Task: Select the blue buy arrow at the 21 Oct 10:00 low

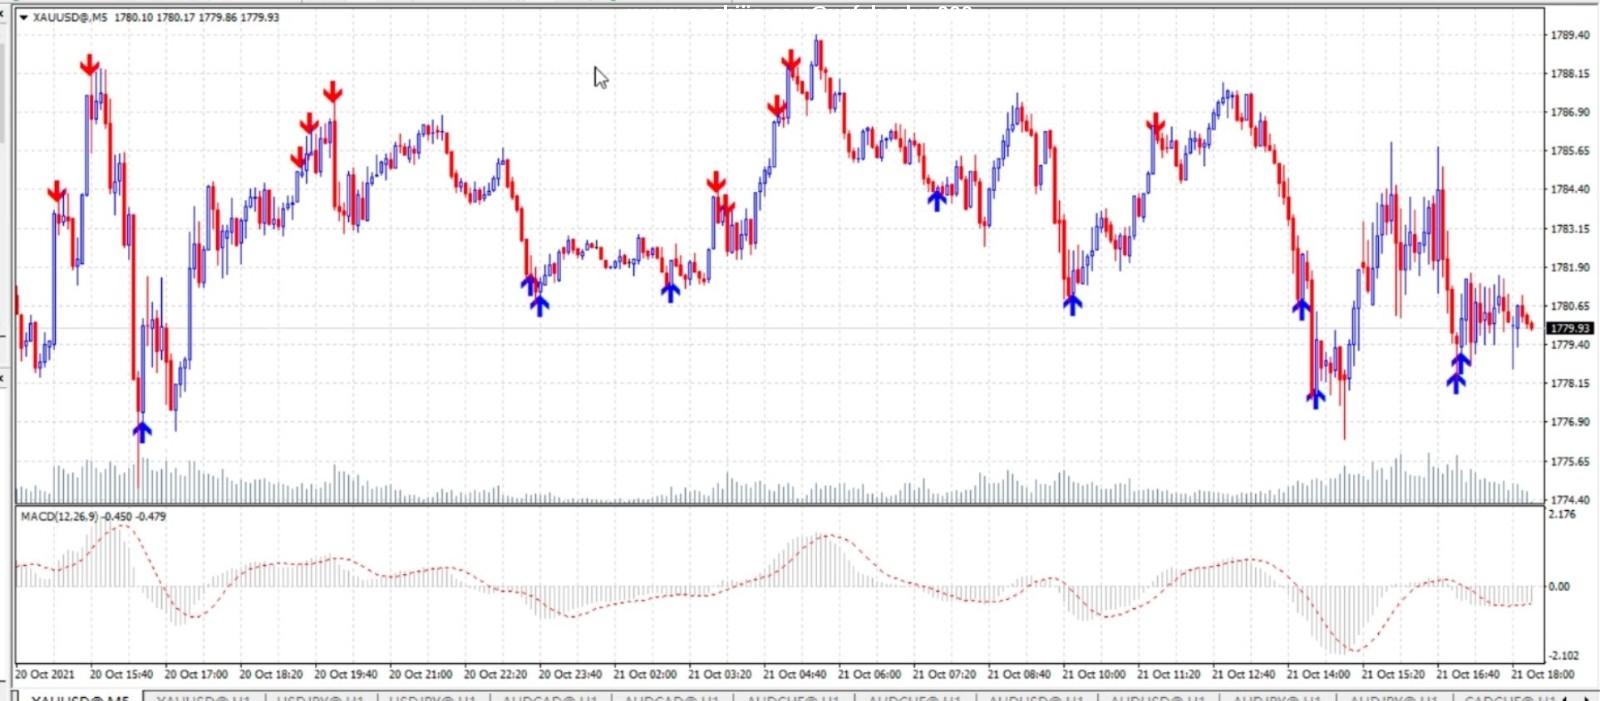Action: pyautogui.click(x=1072, y=304)
